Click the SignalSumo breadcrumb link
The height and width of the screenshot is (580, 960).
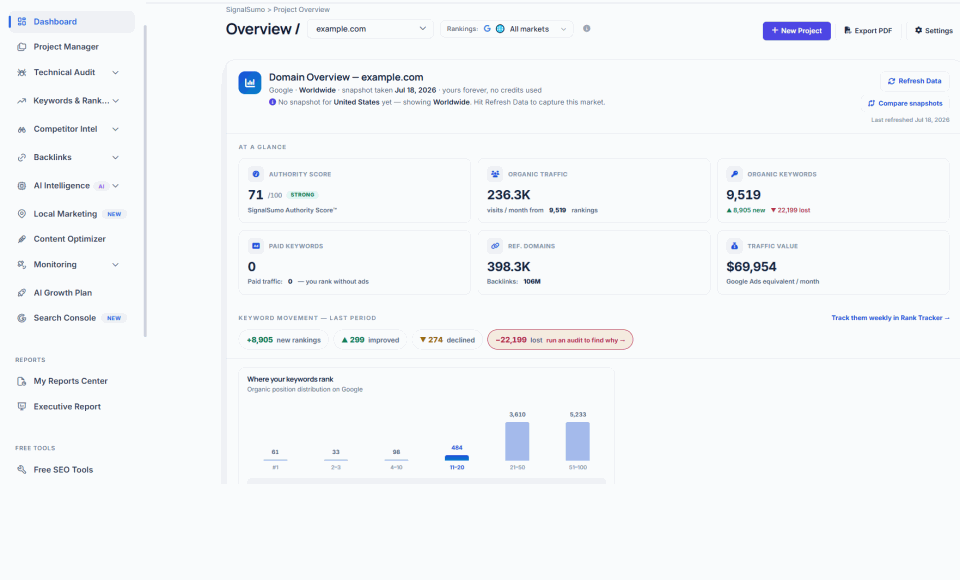point(245,10)
